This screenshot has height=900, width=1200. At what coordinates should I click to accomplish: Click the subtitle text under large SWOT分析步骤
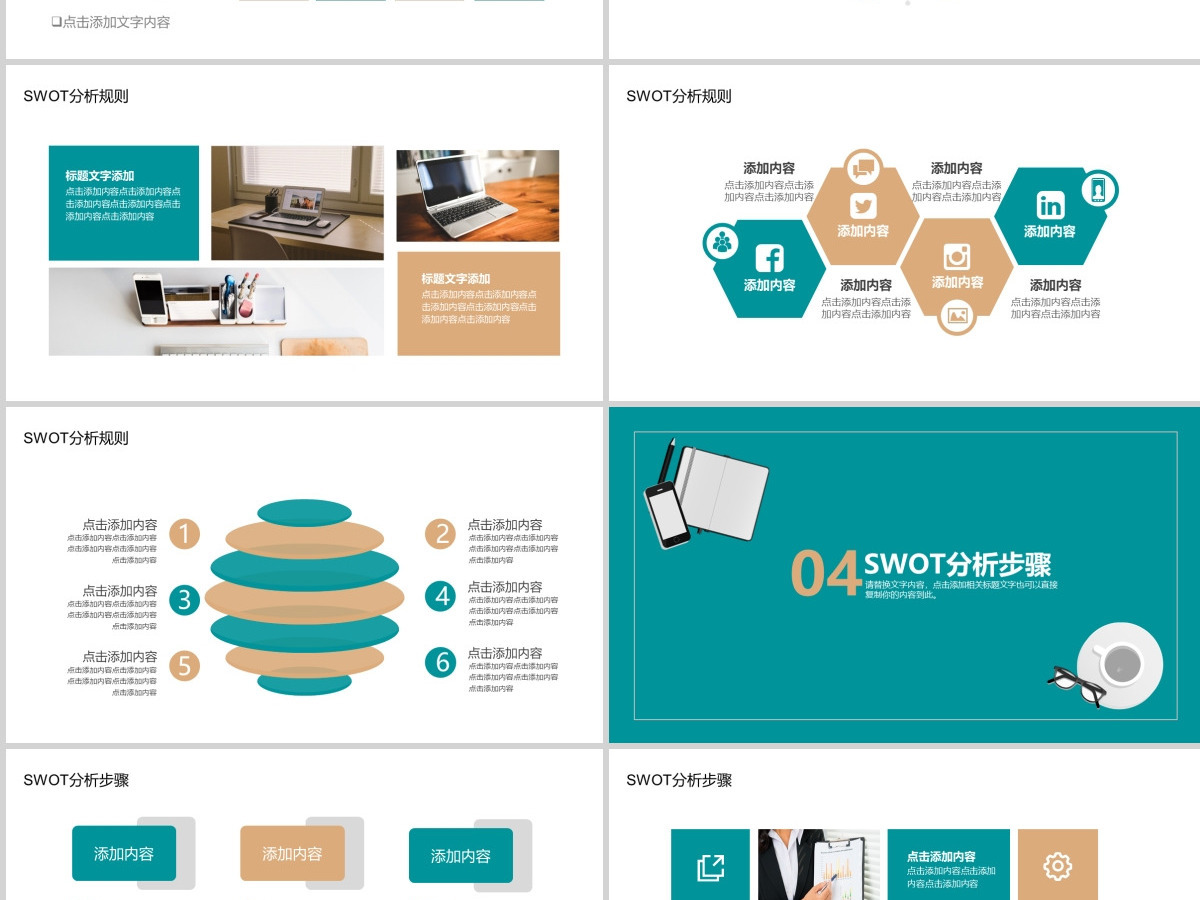coord(961,590)
